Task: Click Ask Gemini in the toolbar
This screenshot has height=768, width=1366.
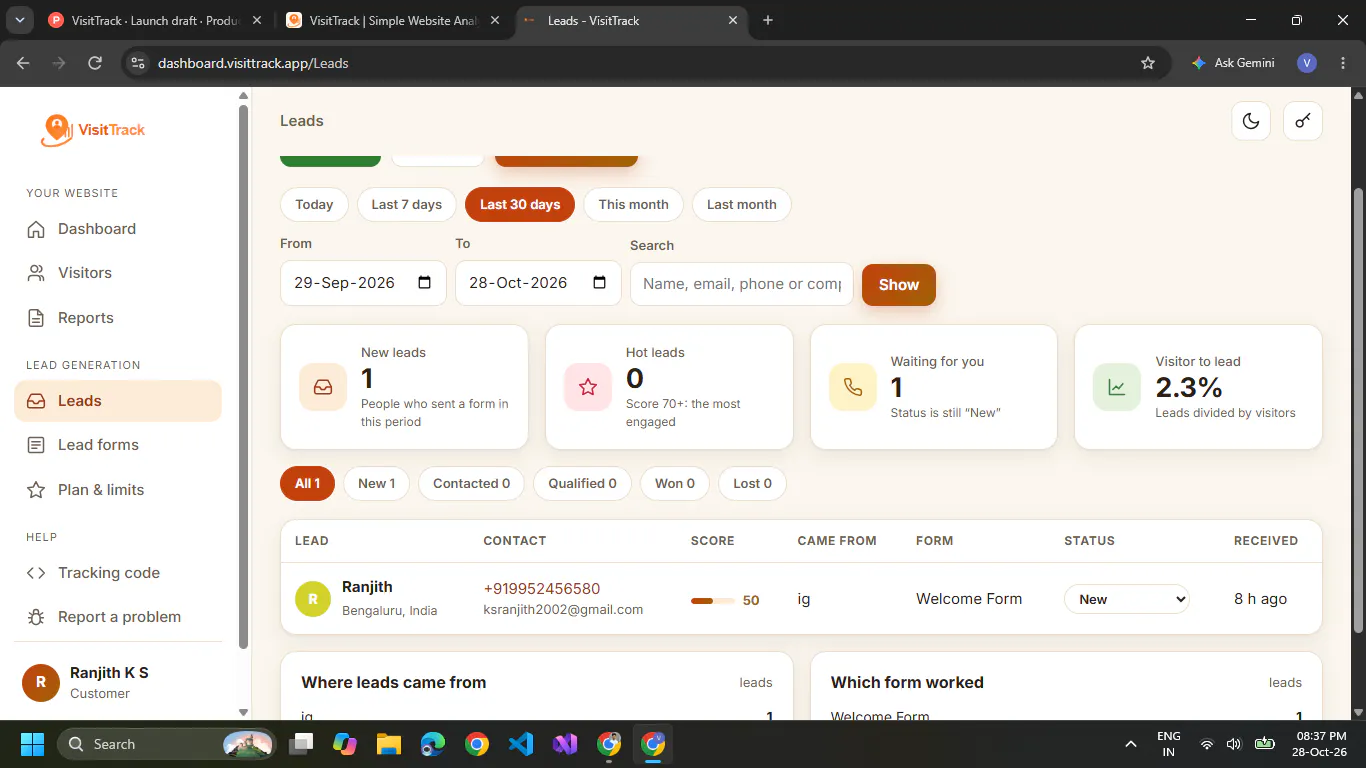Action: [x=1233, y=63]
